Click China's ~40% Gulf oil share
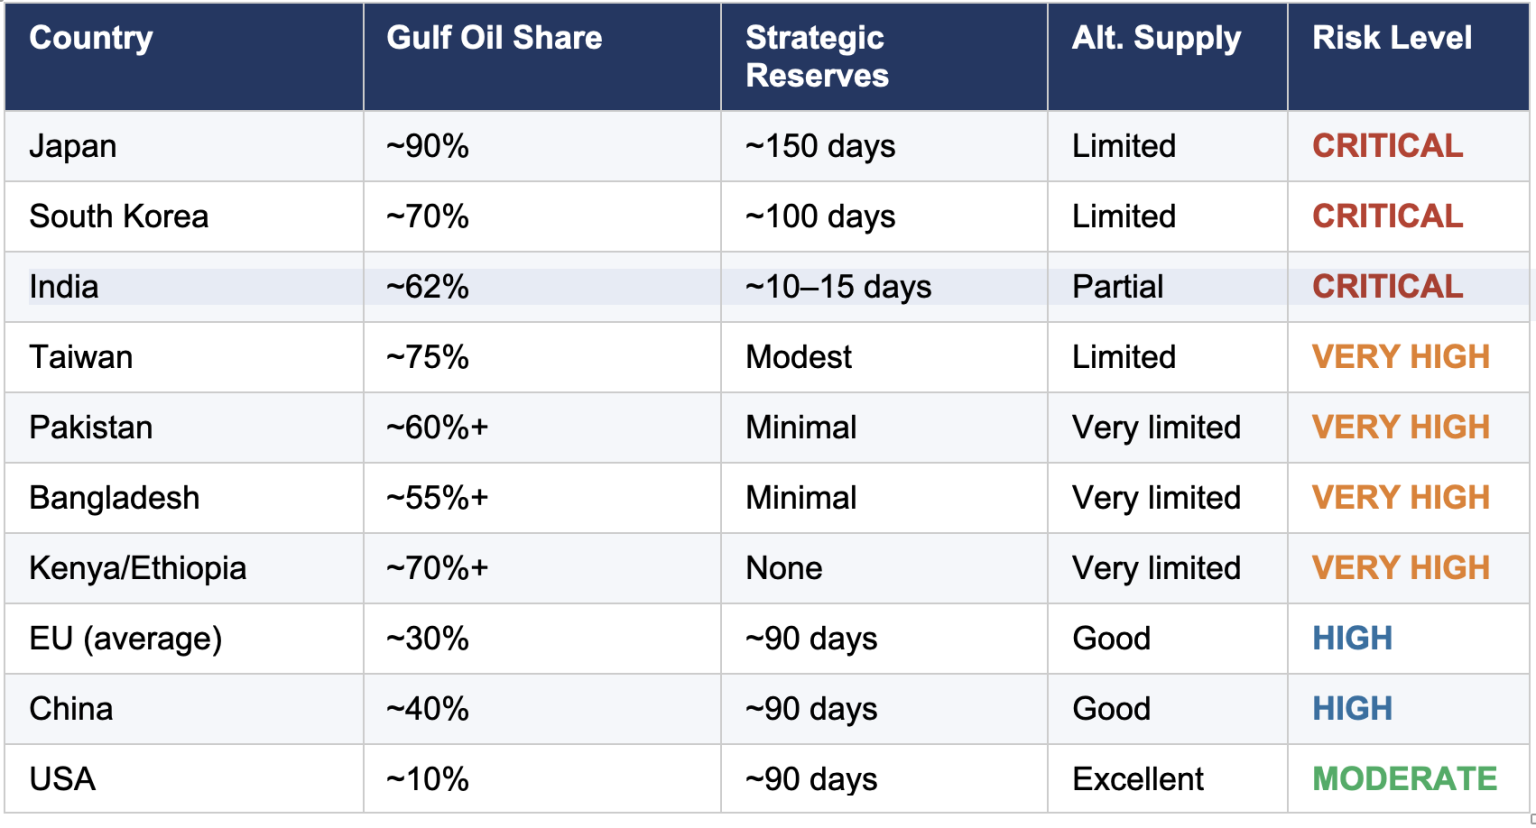Image resolution: width=1536 pixels, height=828 pixels. [x=427, y=709]
